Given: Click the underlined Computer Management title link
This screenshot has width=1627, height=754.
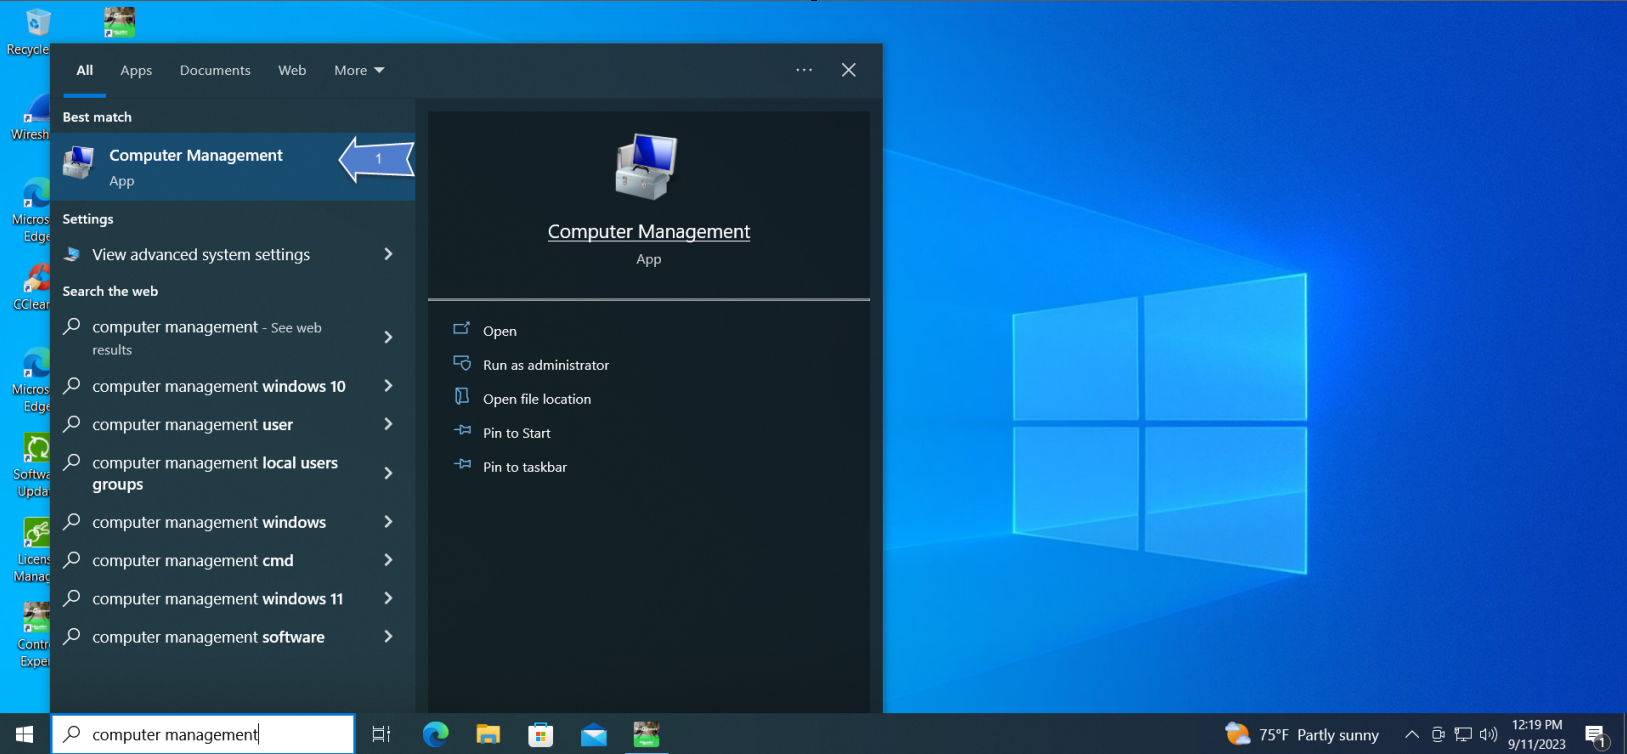Looking at the screenshot, I should coord(649,231).
